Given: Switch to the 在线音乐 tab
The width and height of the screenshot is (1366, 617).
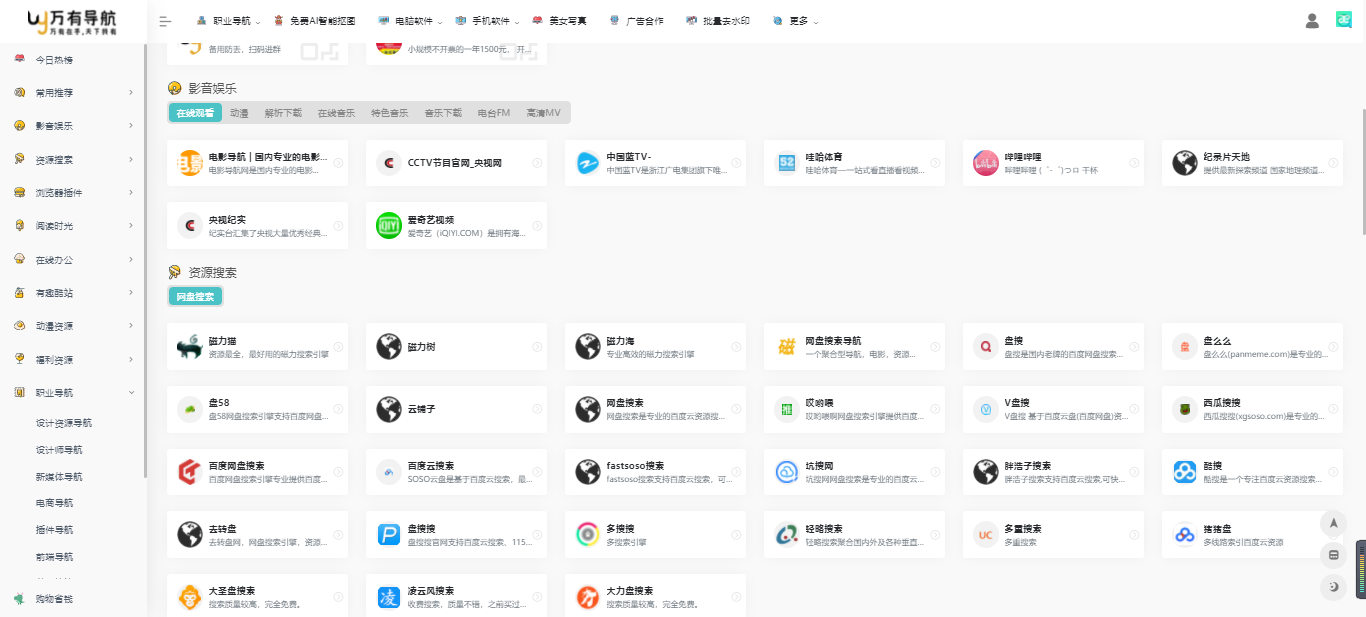Looking at the screenshot, I should coord(336,113).
